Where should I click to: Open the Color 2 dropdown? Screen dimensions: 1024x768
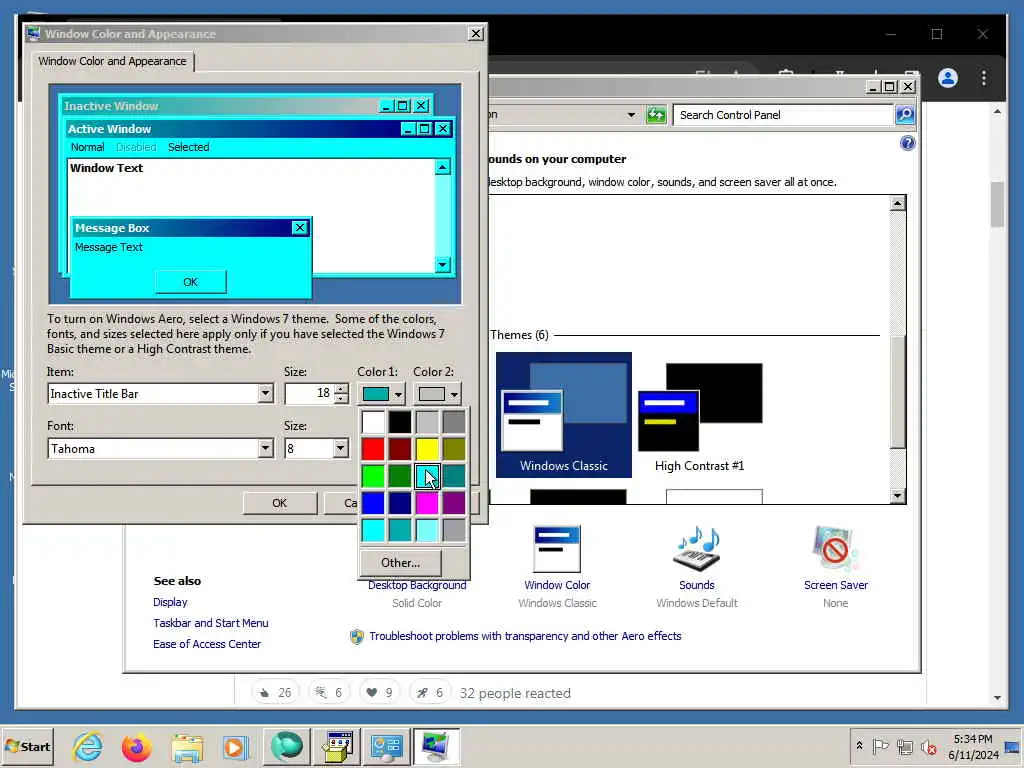[437, 394]
